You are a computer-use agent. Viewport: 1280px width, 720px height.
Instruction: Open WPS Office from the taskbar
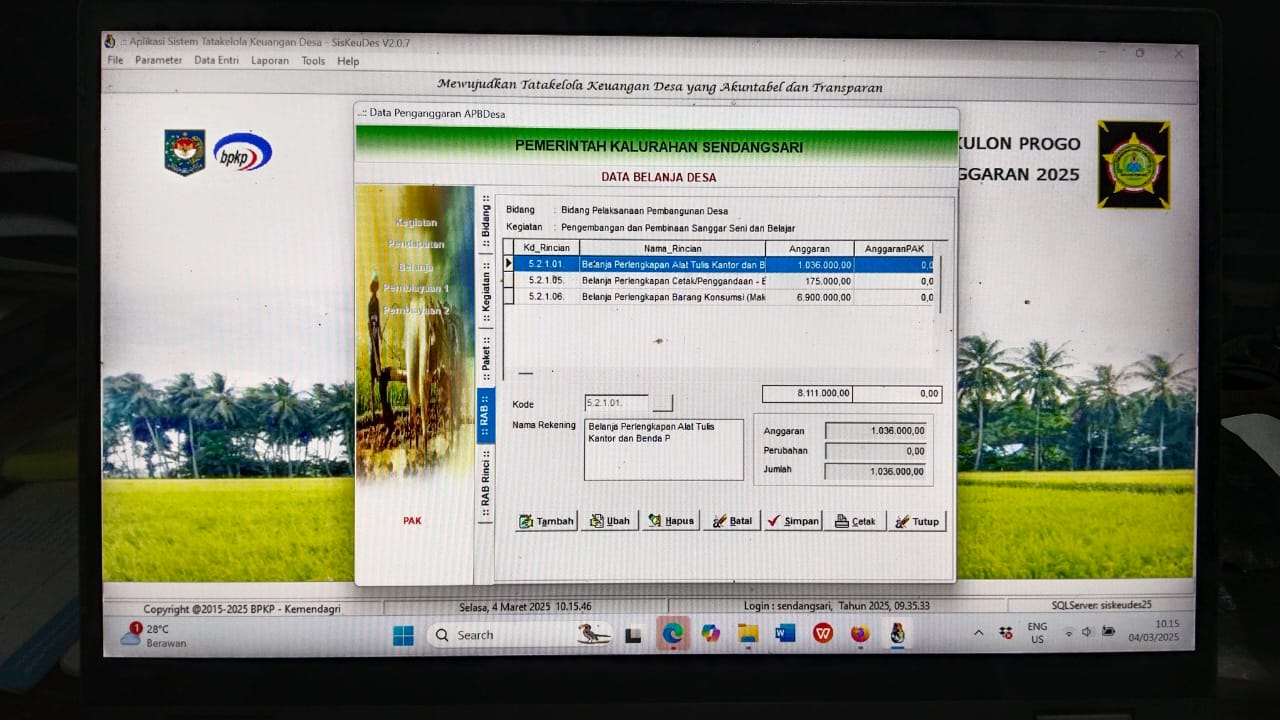point(823,634)
